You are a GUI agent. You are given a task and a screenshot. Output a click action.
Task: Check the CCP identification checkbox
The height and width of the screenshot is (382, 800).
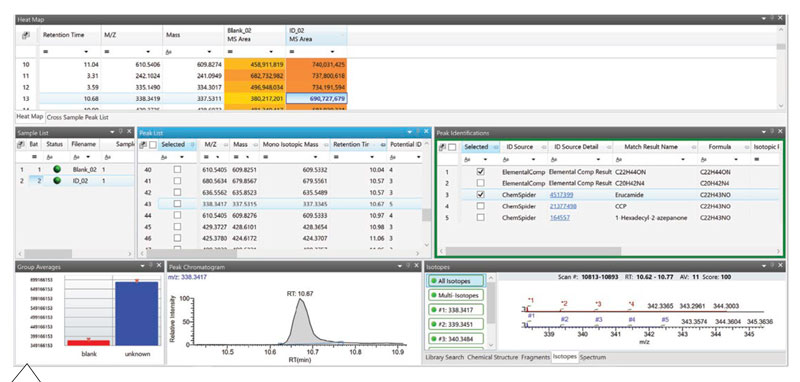[x=480, y=206]
